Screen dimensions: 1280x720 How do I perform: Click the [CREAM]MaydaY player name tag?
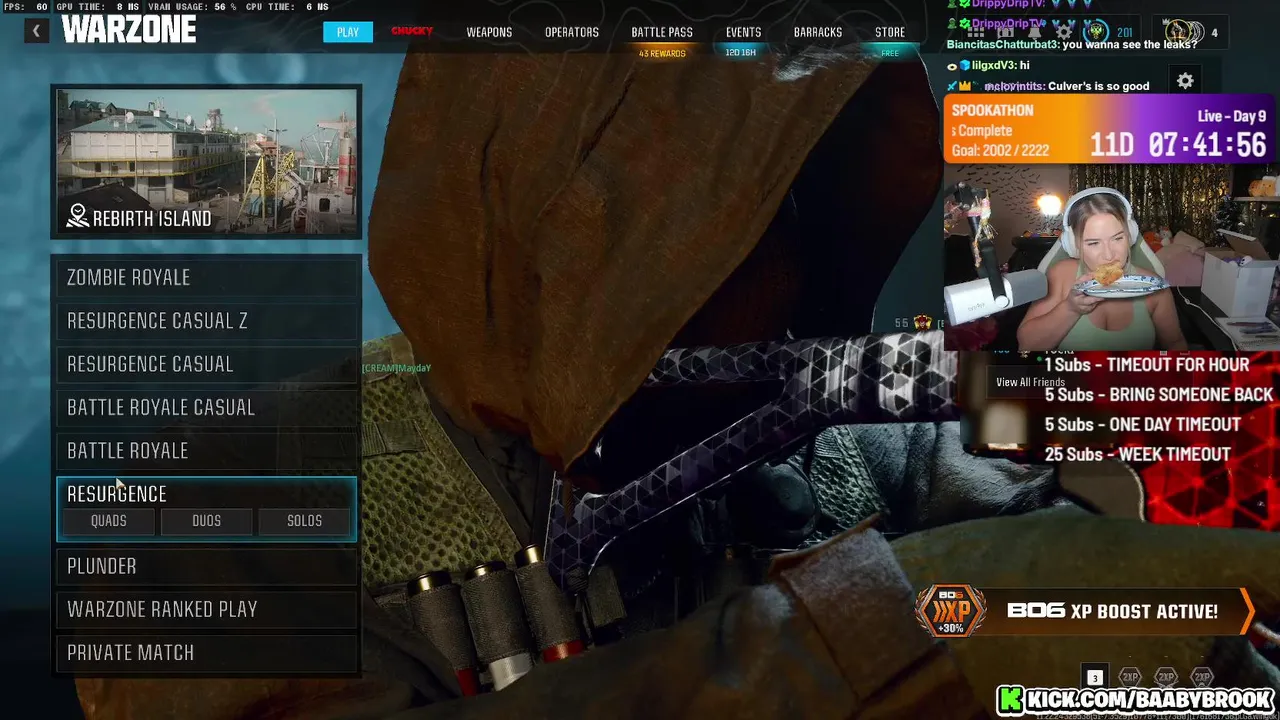click(397, 368)
